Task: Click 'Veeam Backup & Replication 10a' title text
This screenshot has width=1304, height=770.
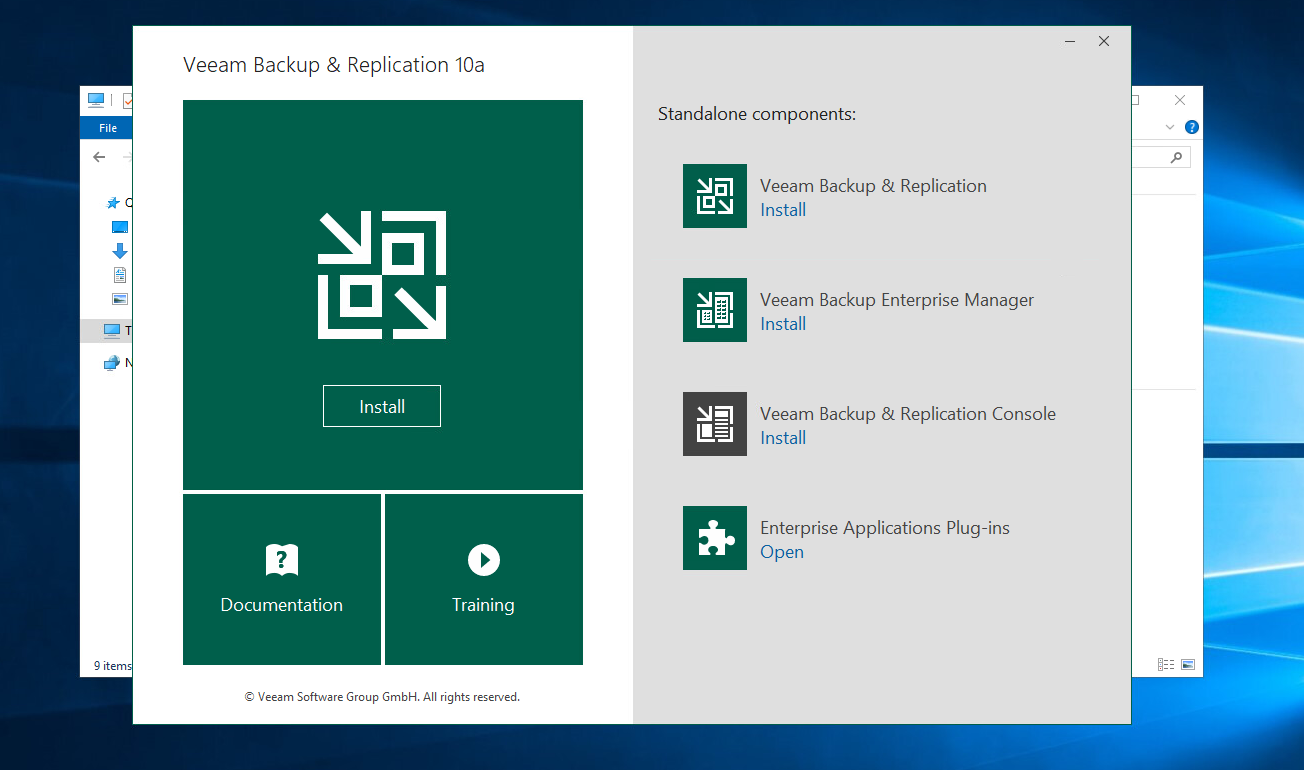Action: [334, 65]
